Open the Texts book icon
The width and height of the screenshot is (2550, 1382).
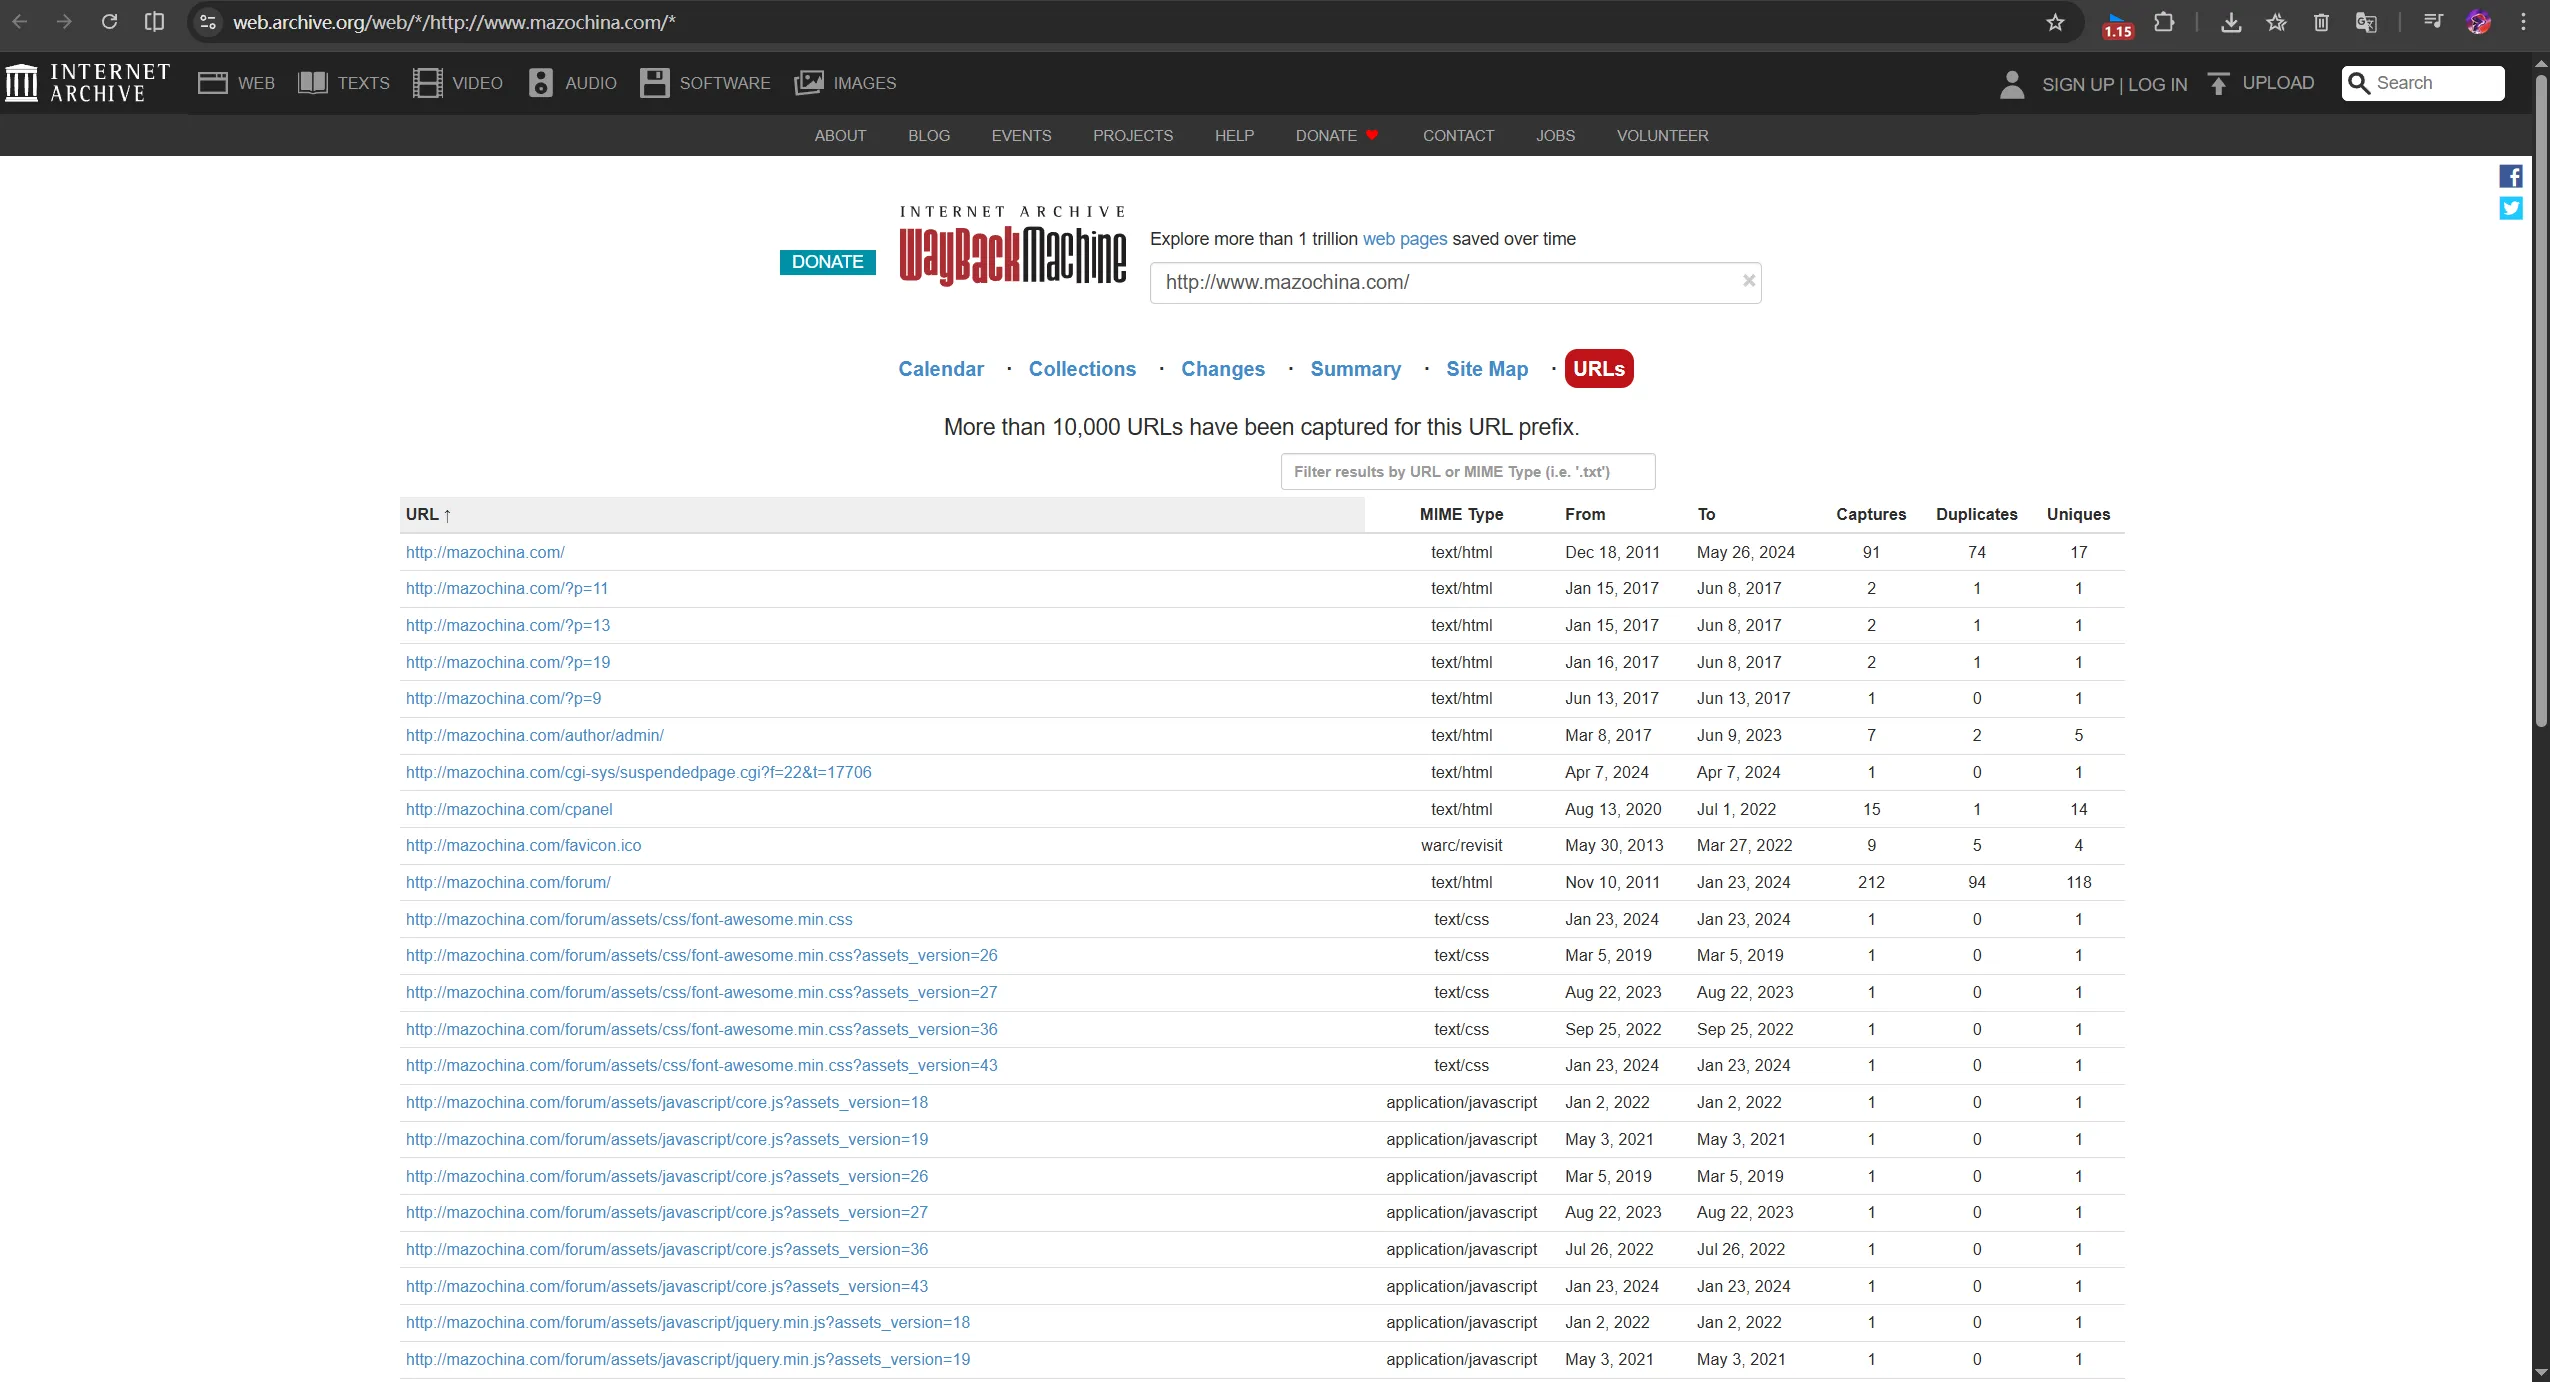313,83
